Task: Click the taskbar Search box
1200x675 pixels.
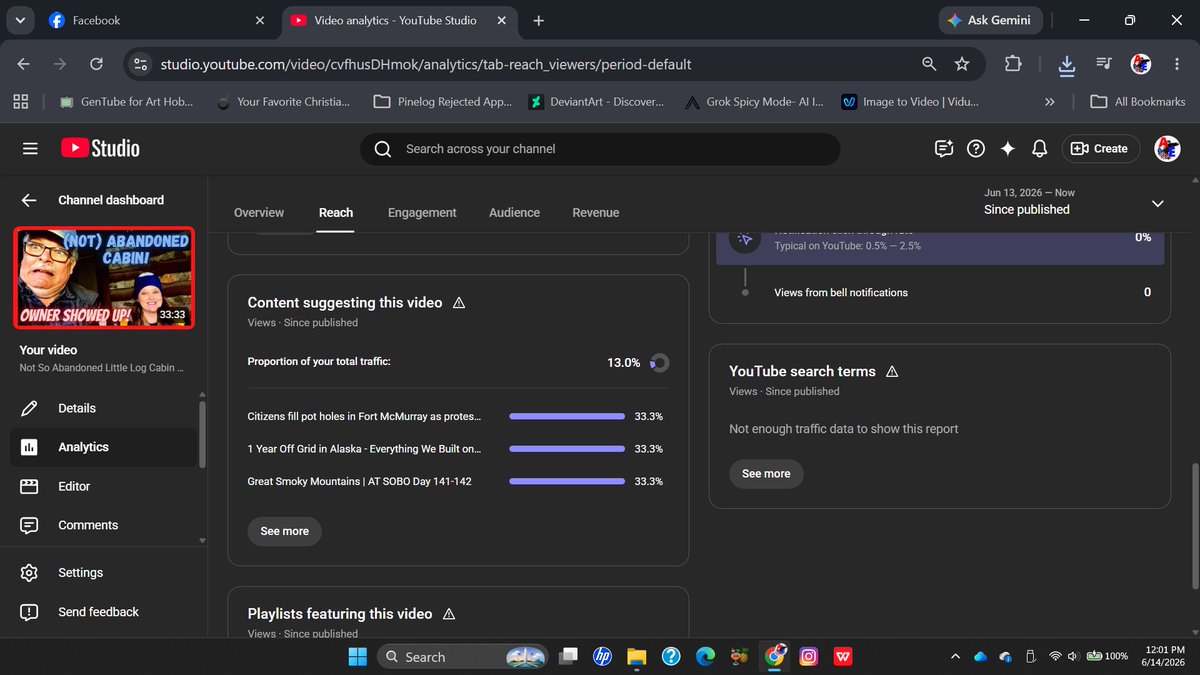Action: point(463,657)
